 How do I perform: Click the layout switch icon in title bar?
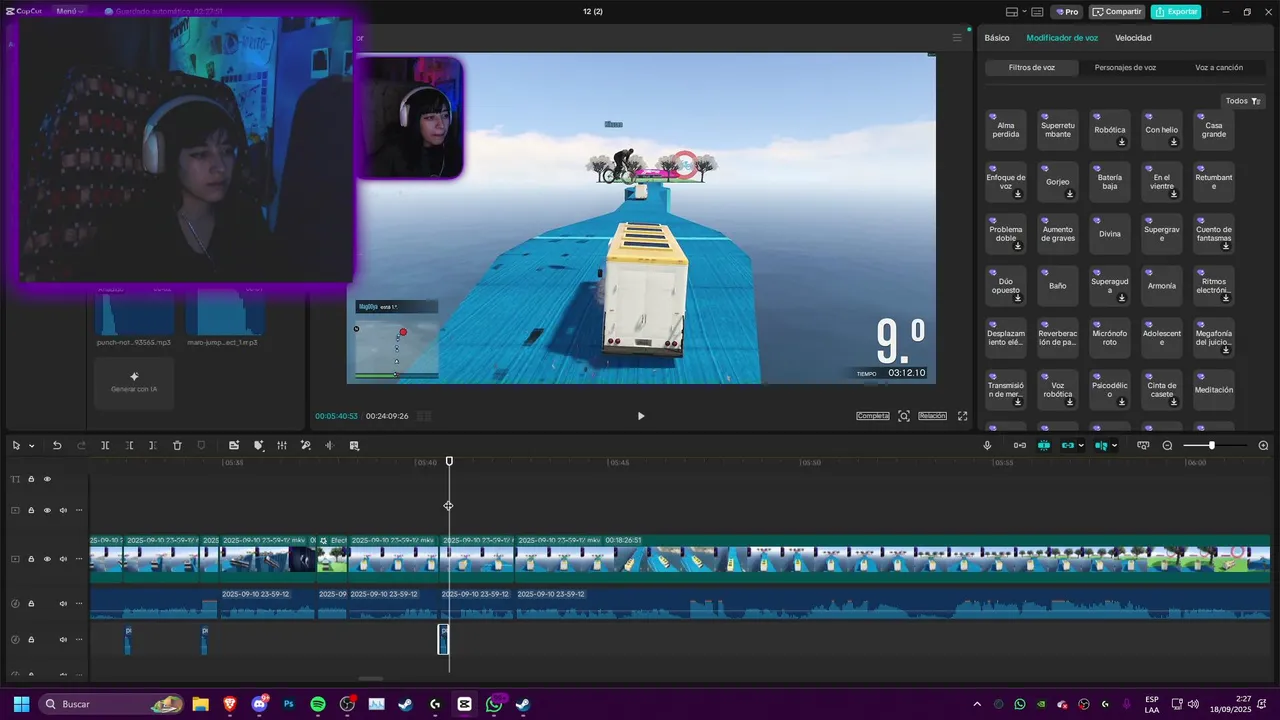(x=1012, y=12)
